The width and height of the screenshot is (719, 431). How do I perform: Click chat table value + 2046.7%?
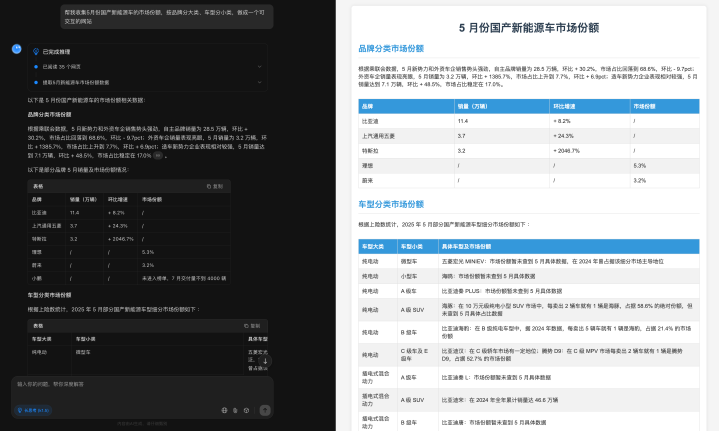121,239
